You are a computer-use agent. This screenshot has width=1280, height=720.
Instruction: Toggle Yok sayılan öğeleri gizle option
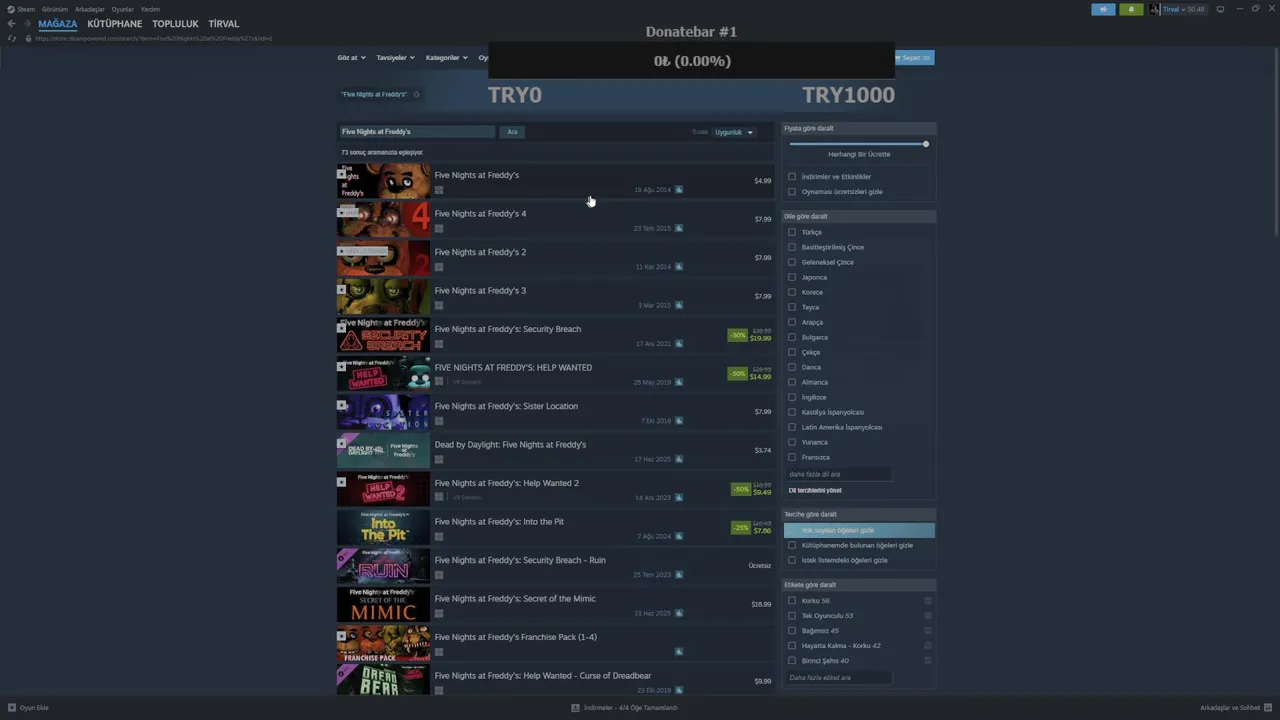pos(860,530)
